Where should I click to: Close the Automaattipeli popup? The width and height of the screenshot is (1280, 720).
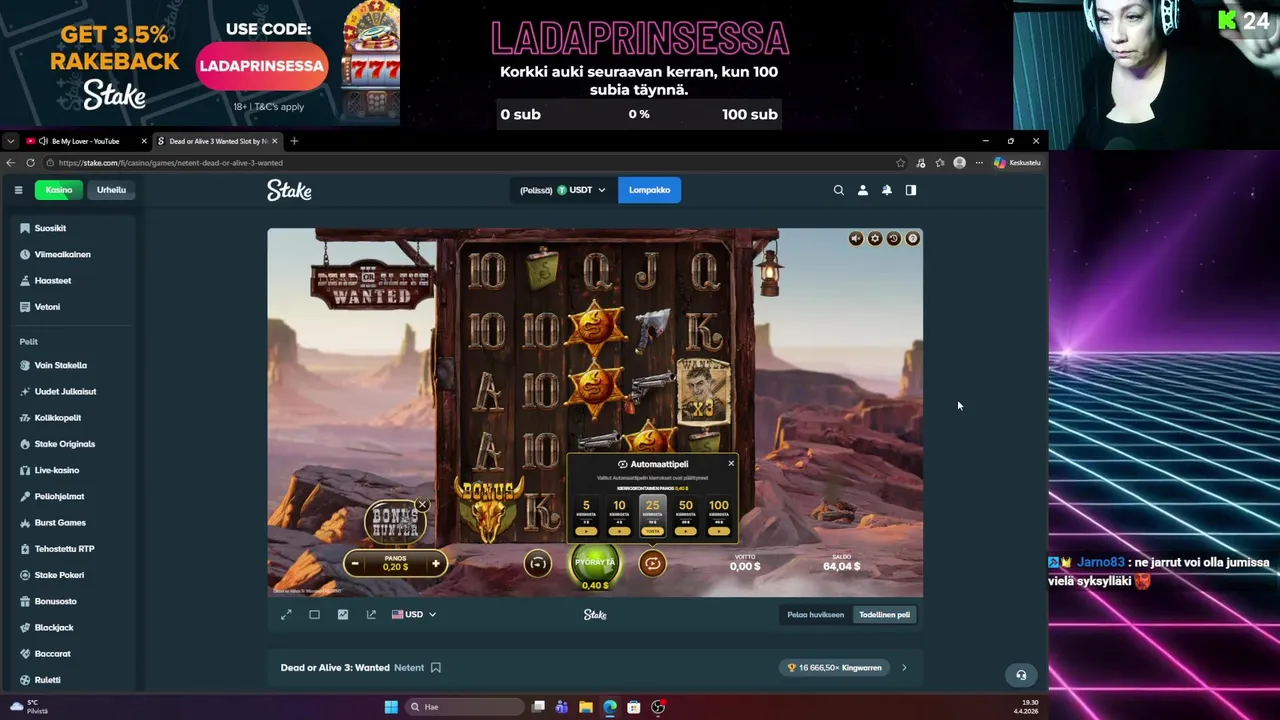(x=731, y=463)
